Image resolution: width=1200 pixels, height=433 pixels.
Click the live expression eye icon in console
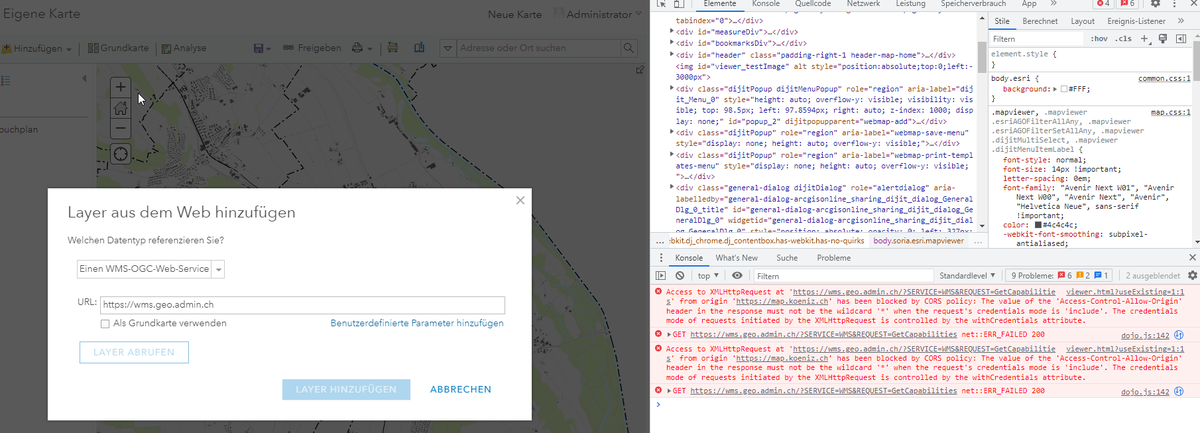pos(737,275)
